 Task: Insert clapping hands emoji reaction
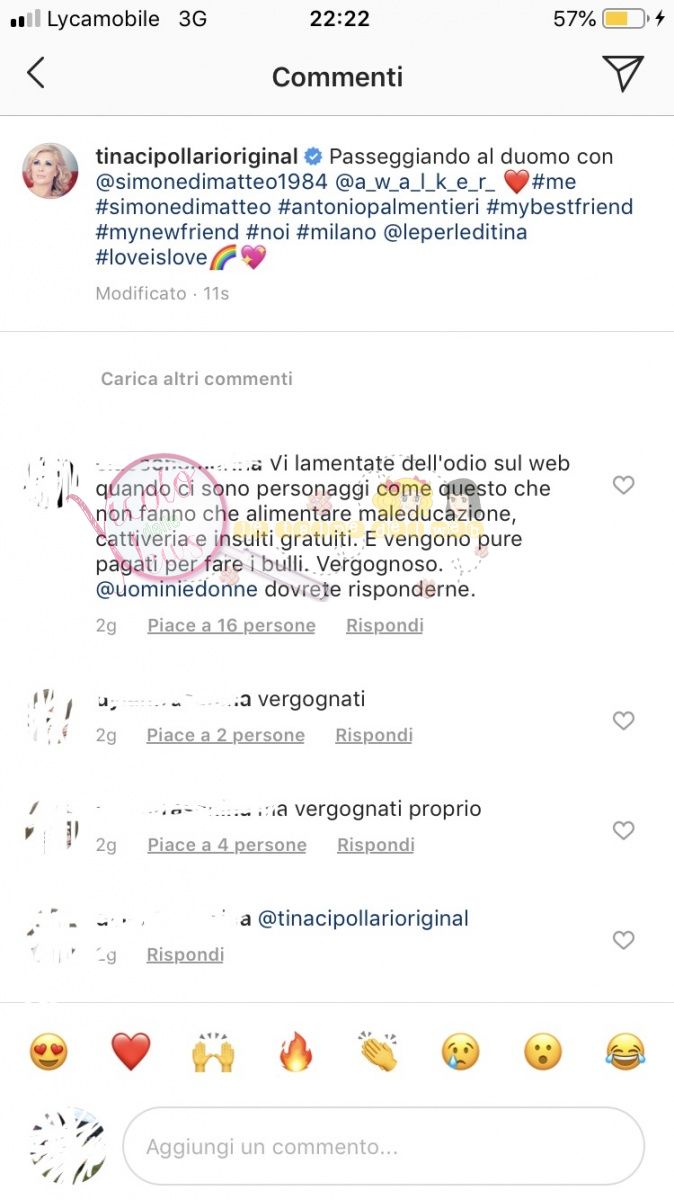(x=378, y=1052)
